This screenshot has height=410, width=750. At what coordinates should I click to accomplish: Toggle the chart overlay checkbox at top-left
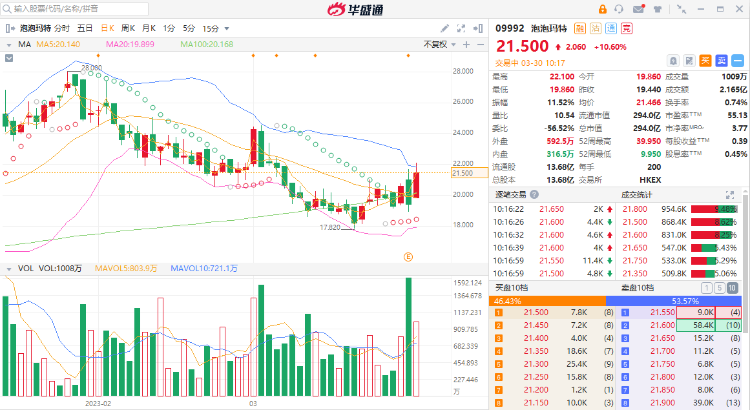click(x=9, y=58)
